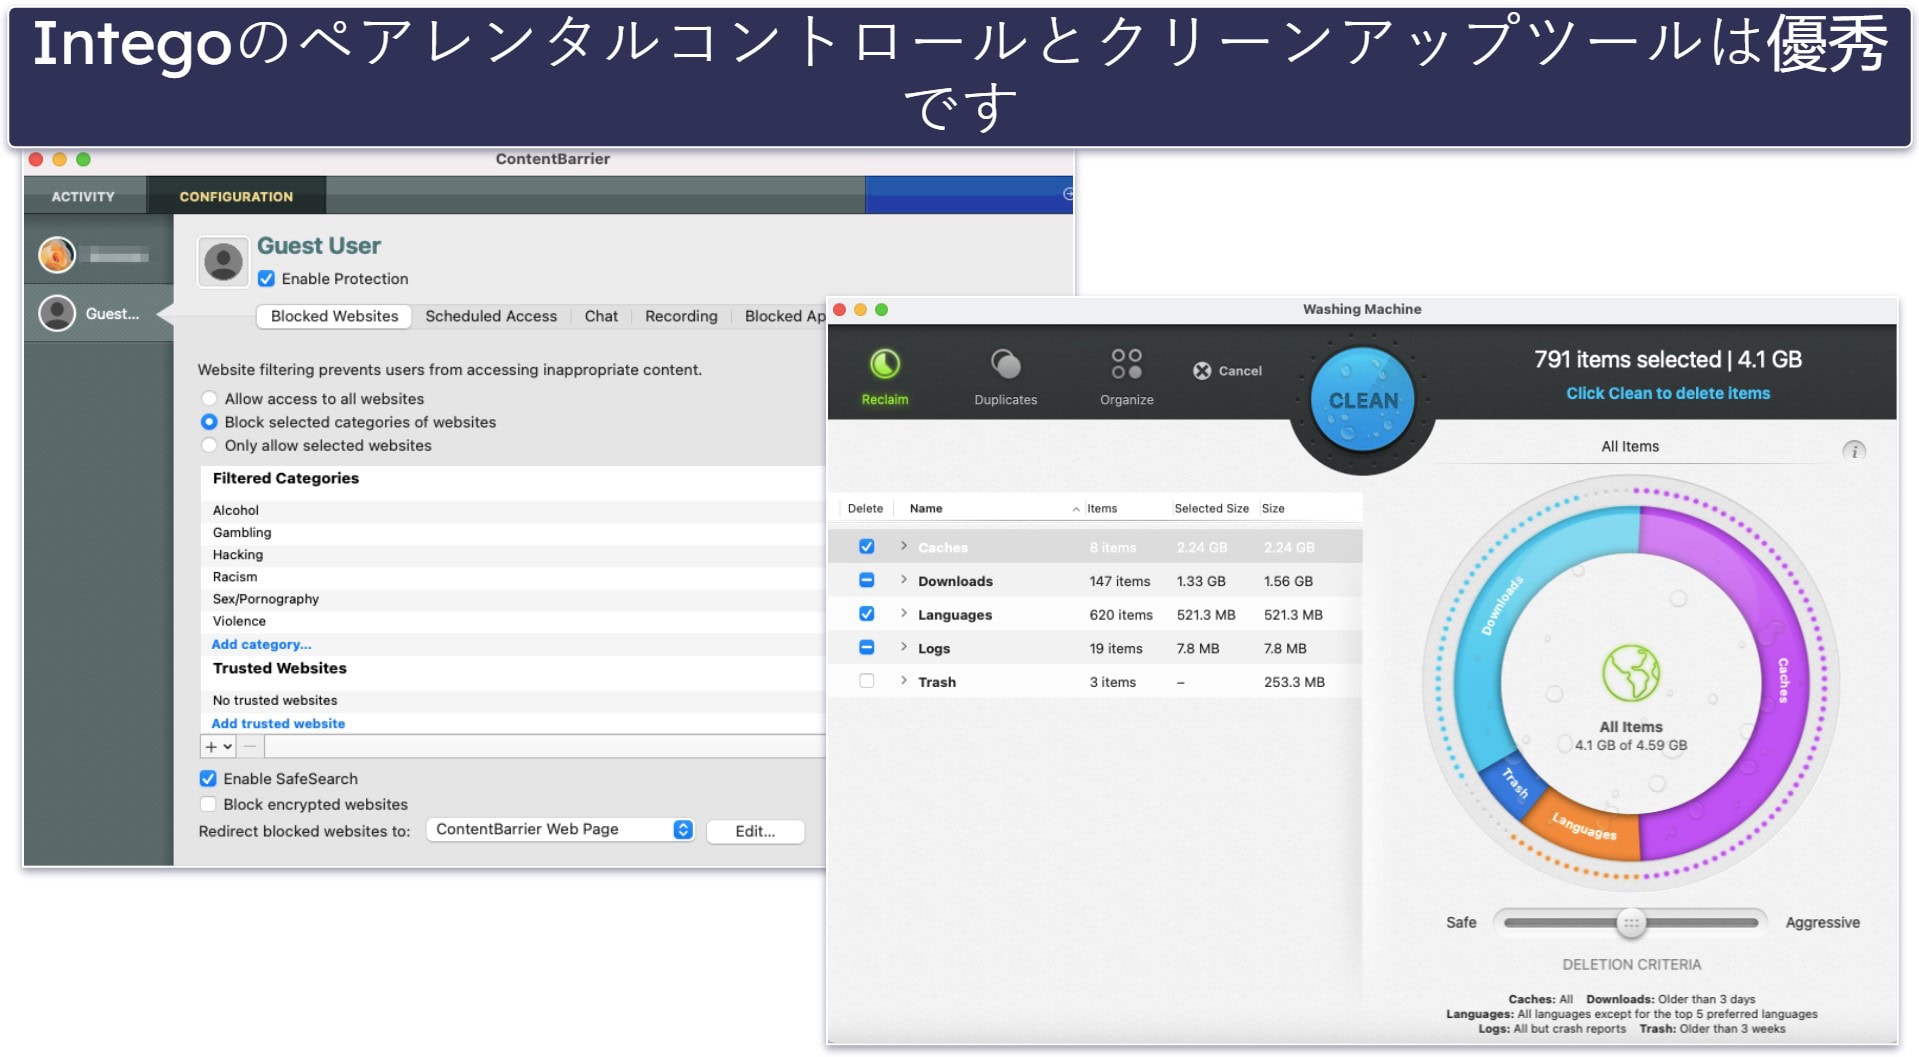Select the Blocked Websites tab
The width and height of the screenshot is (1919, 1057).
click(x=334, y=316)
